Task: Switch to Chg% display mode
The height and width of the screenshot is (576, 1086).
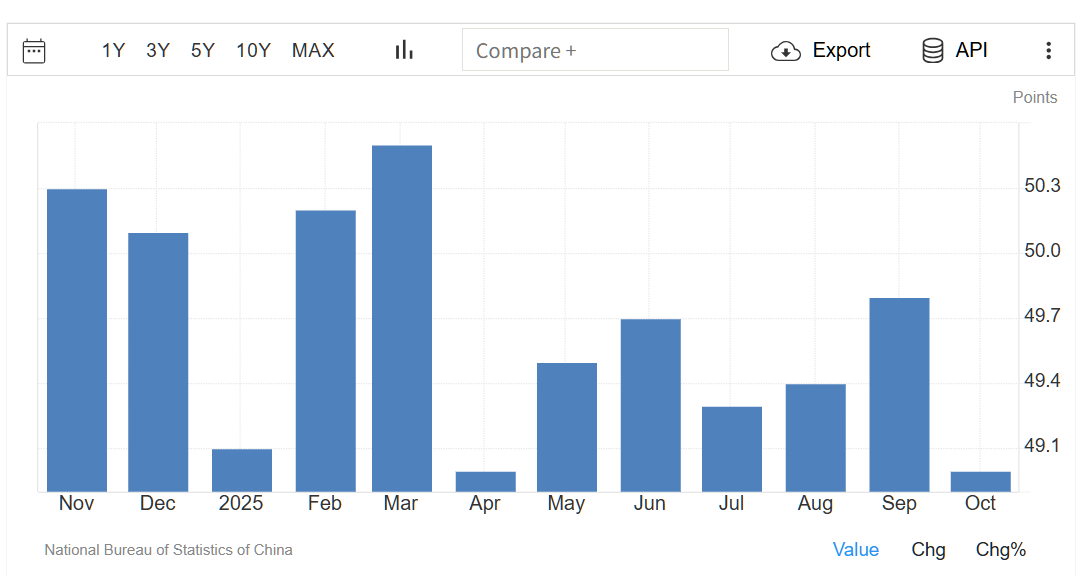Action: (x=1001, y=550)
